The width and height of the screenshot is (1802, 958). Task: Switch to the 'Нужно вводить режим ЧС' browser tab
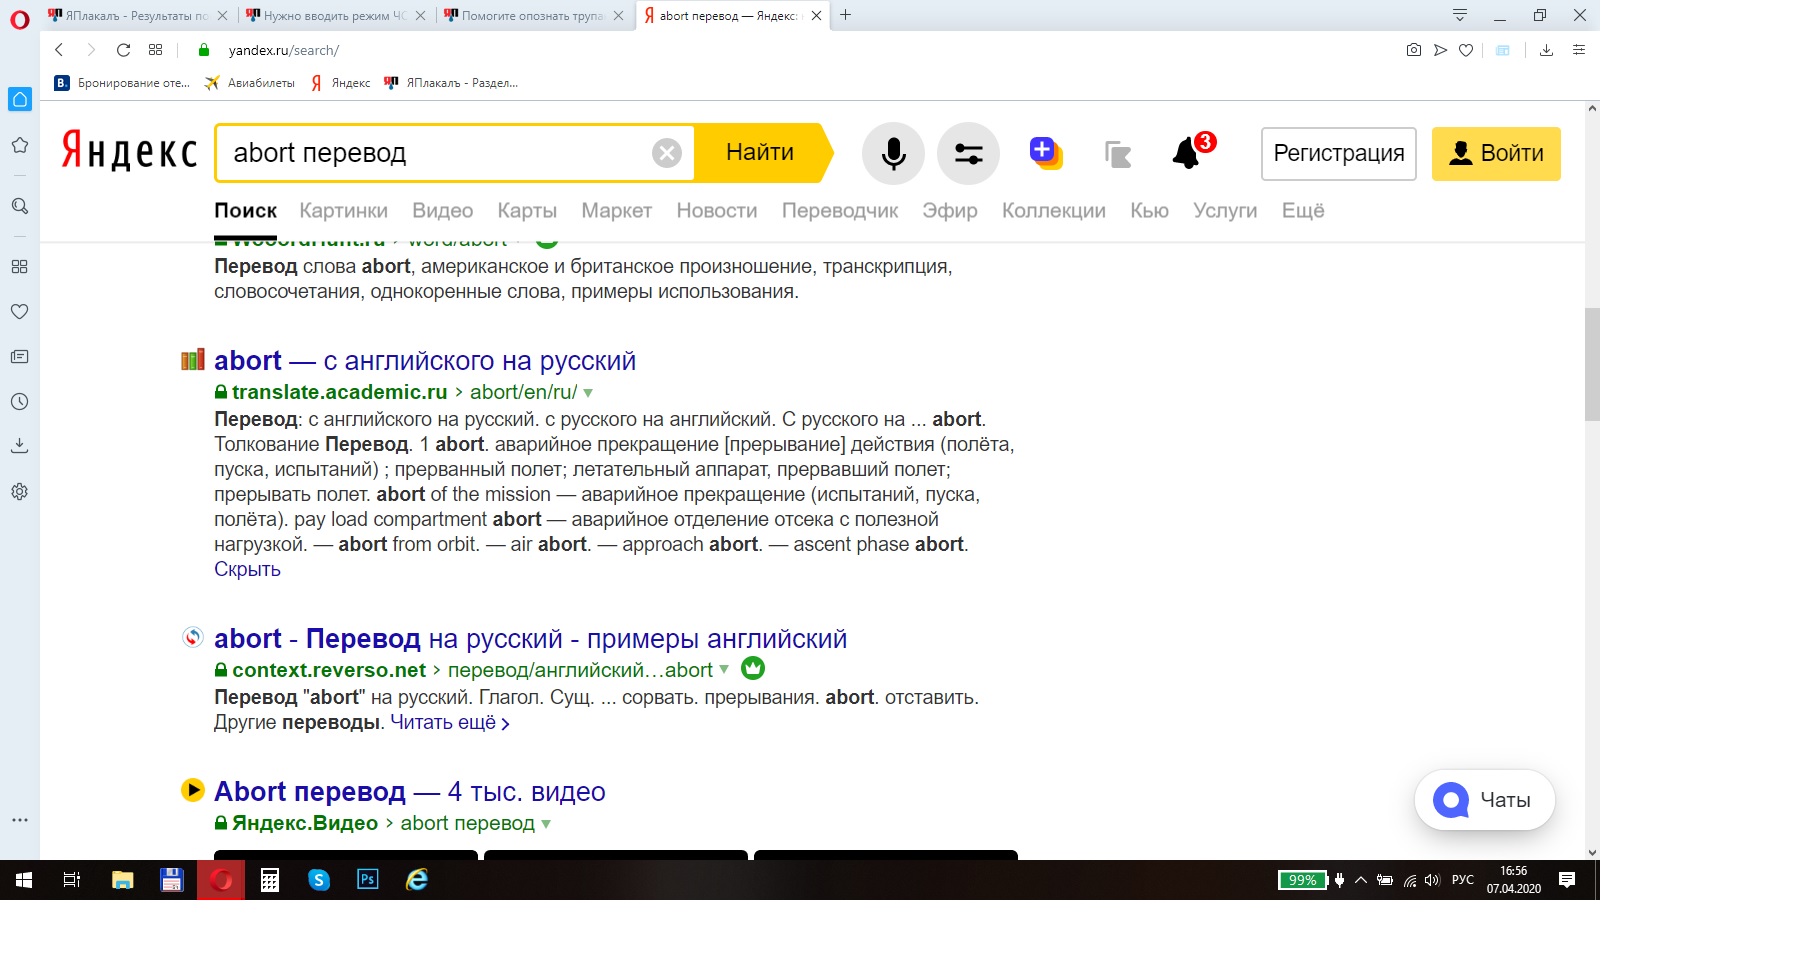click(x=336, y=15)
